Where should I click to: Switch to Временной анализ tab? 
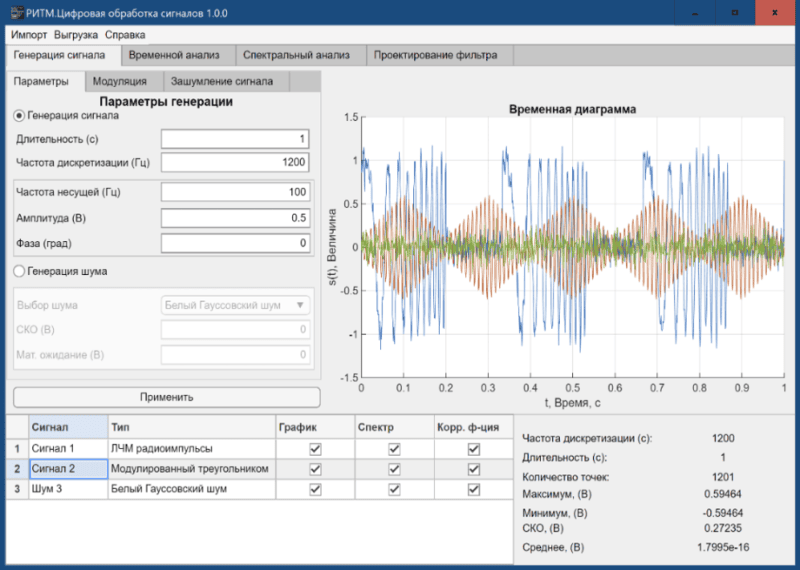176,55
